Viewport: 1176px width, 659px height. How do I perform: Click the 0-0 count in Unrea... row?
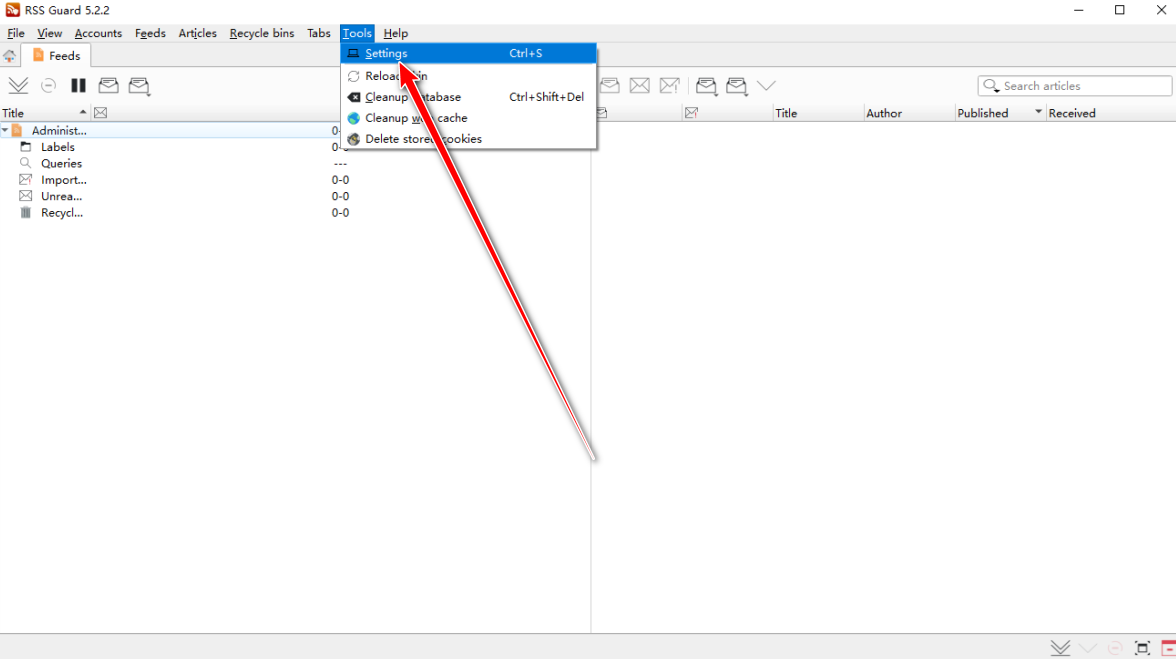pyautogui.click(x=340, y=196)
